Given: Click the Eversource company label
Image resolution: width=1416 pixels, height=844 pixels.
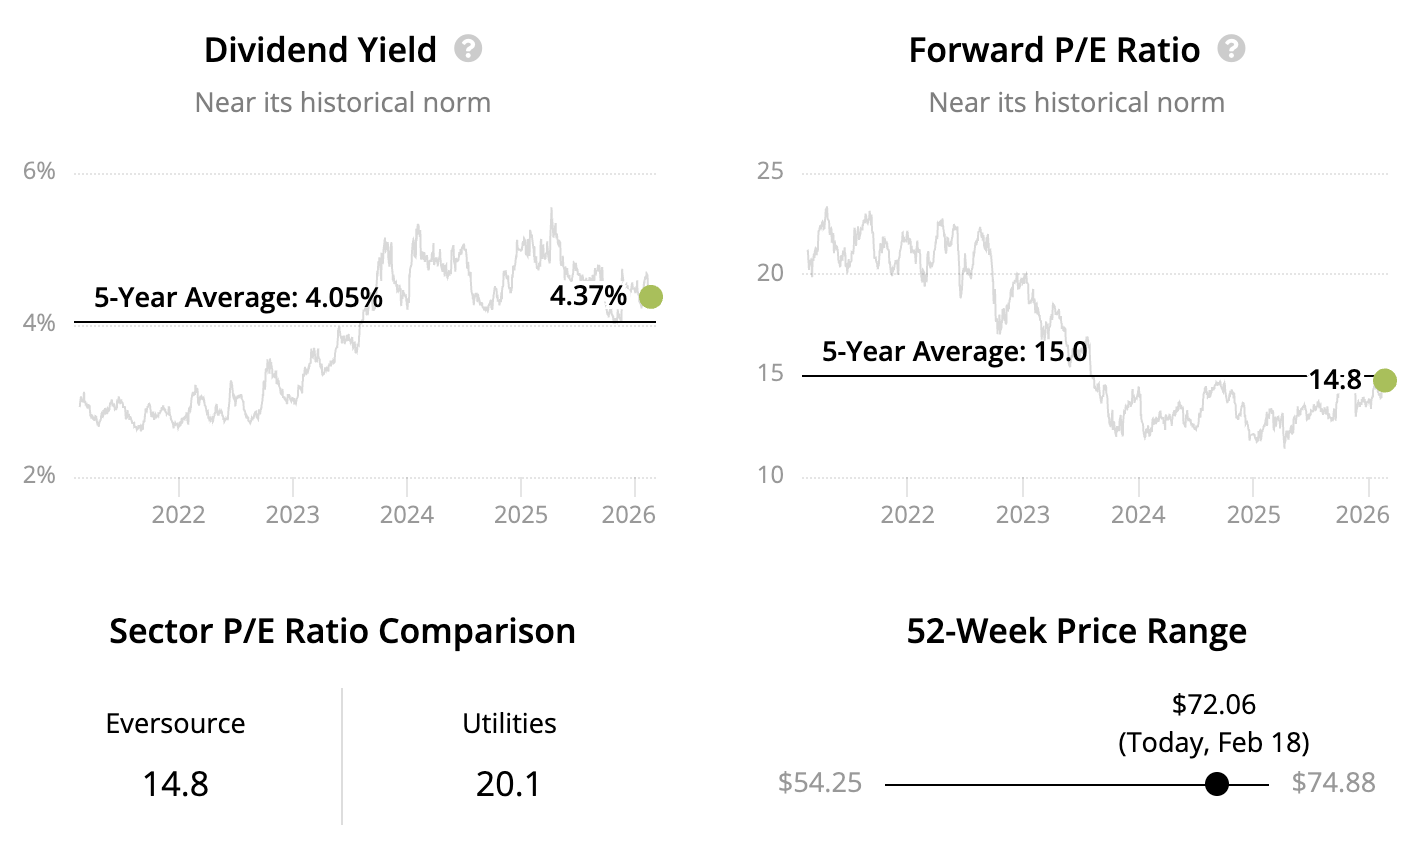Looking at the screenshot, I should (175, 724).
